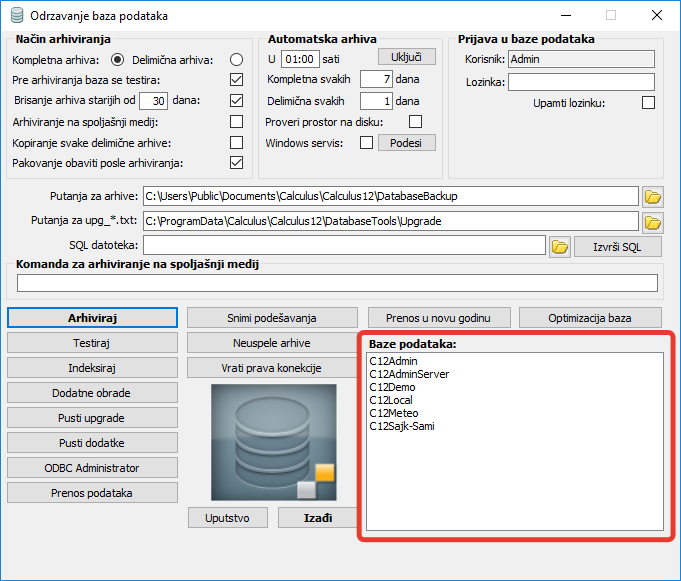Open folder browser for upg_*.txt path
The image size is (681, 581).
[652, 222]
